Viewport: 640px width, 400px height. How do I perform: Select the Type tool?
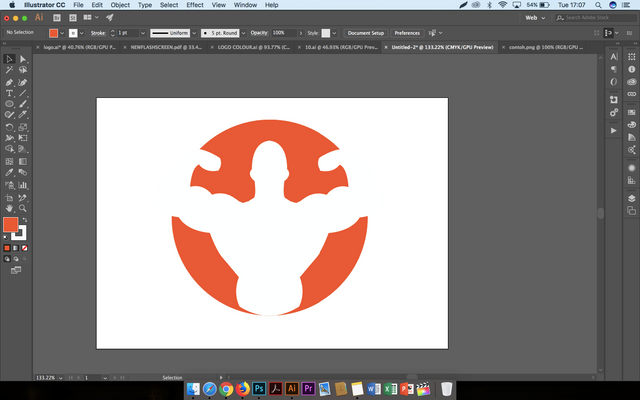(x=9, y=93)
